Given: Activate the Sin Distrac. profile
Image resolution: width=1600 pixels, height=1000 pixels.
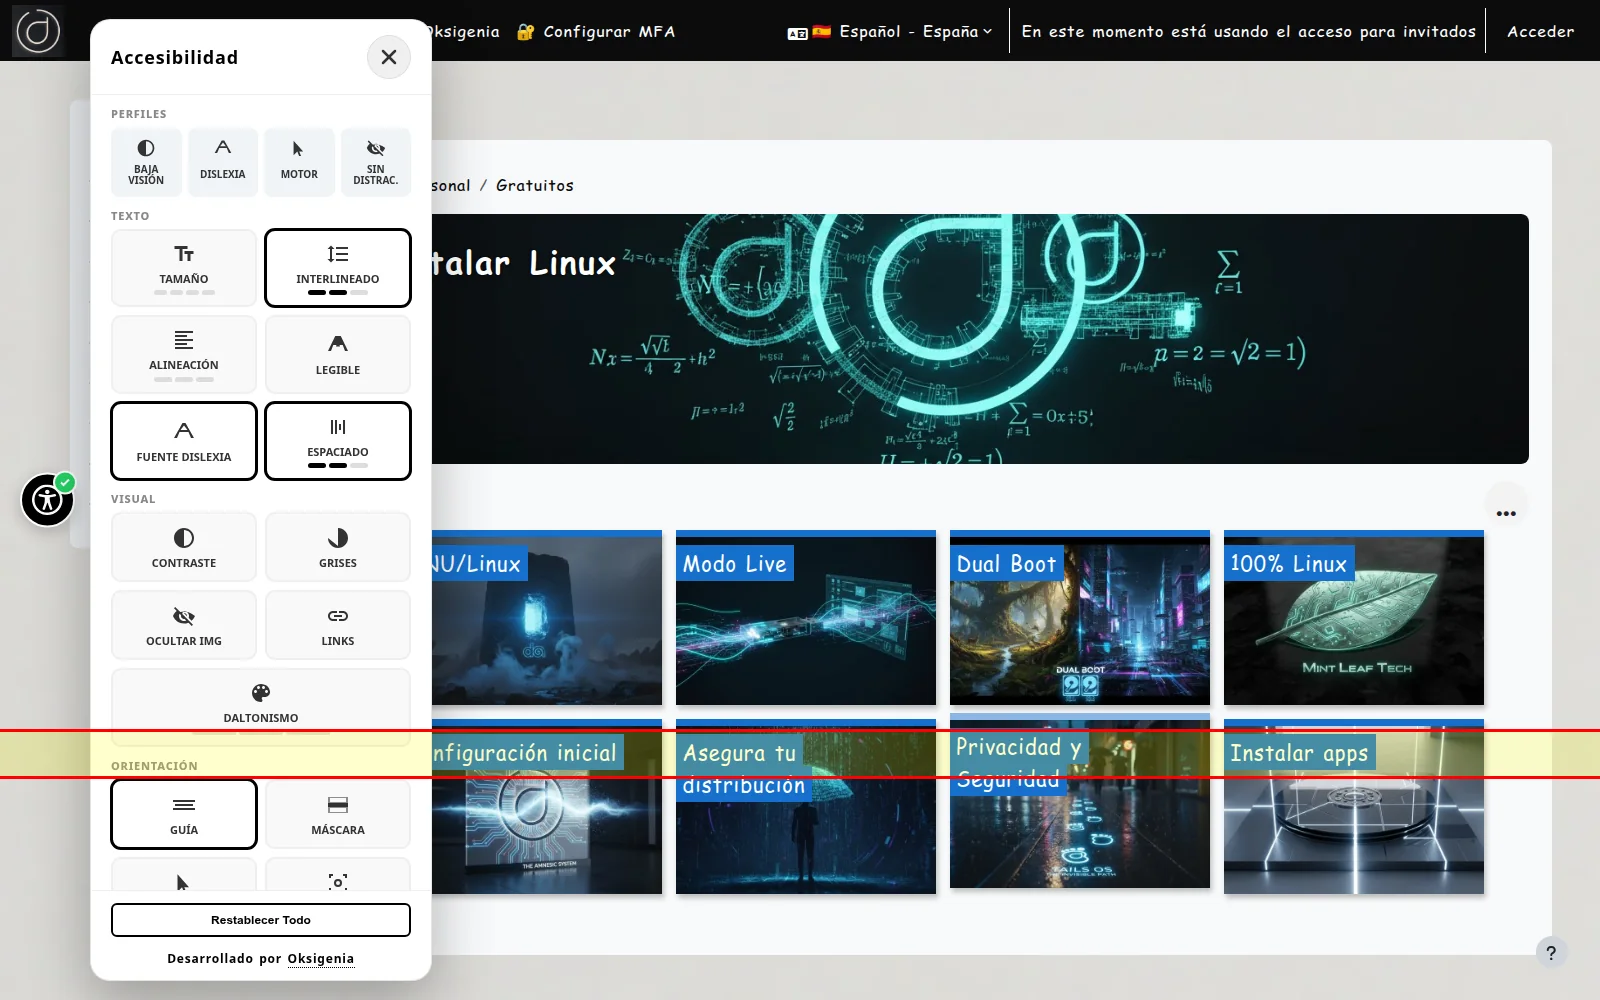Looking at the screenshot, I should click(376, 162).
